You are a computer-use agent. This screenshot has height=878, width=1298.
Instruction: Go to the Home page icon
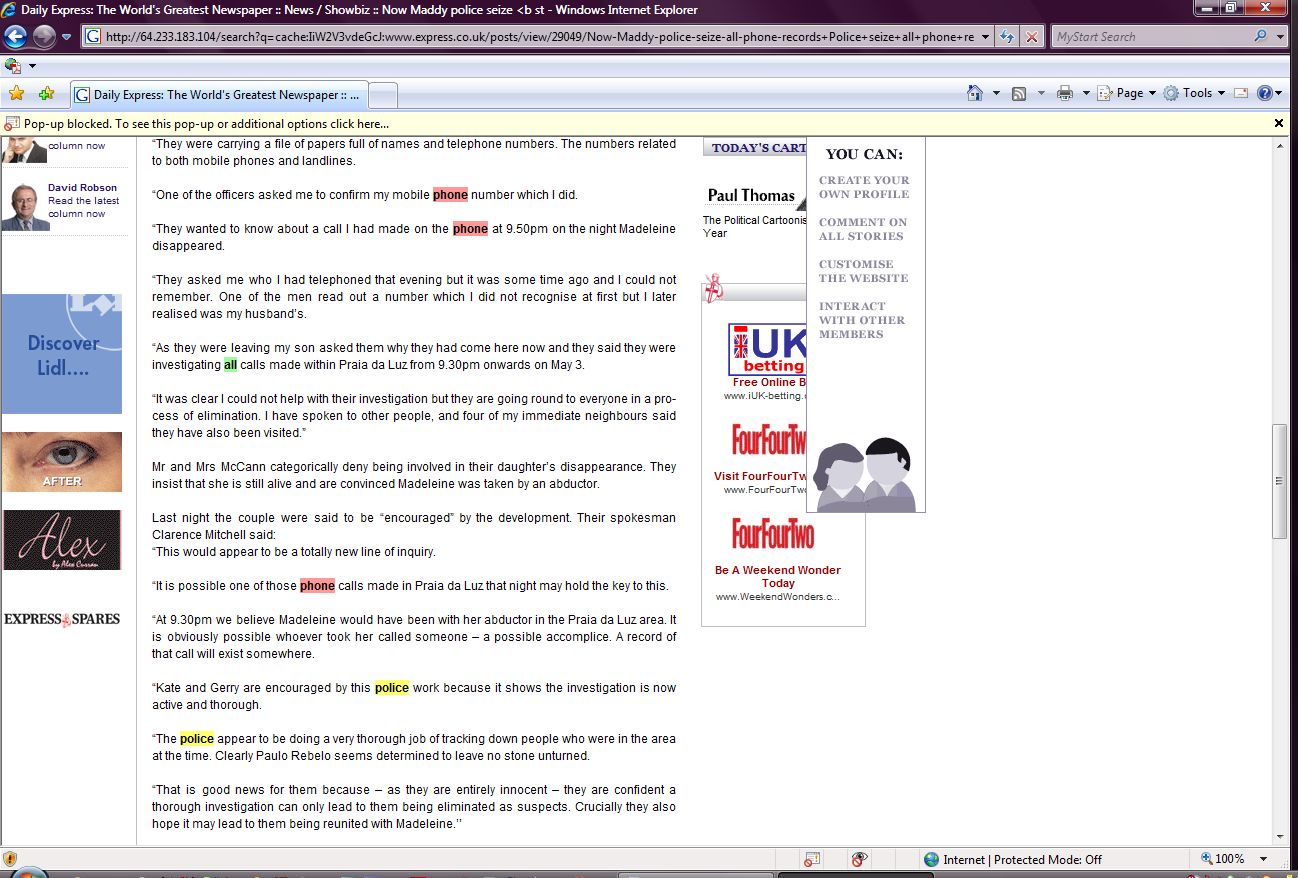975,93
